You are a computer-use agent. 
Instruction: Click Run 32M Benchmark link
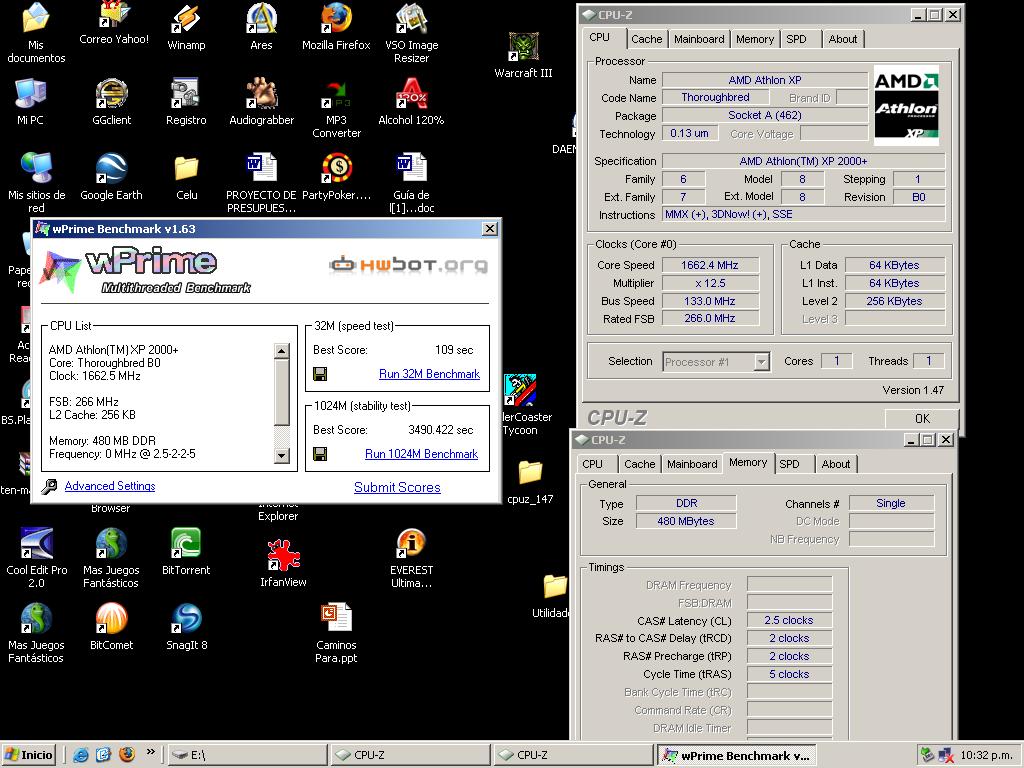(x=429, y=374)
